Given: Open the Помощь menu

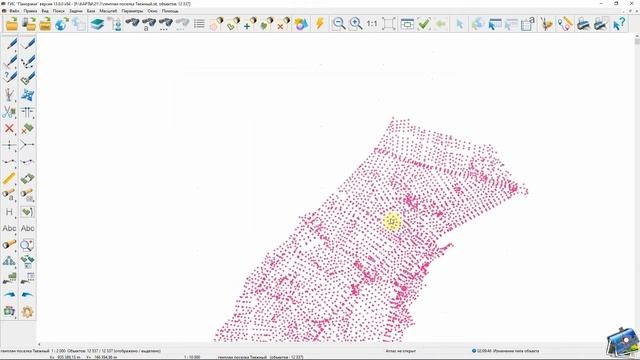Looking at the screenshot, I should (x=170, y=11).
